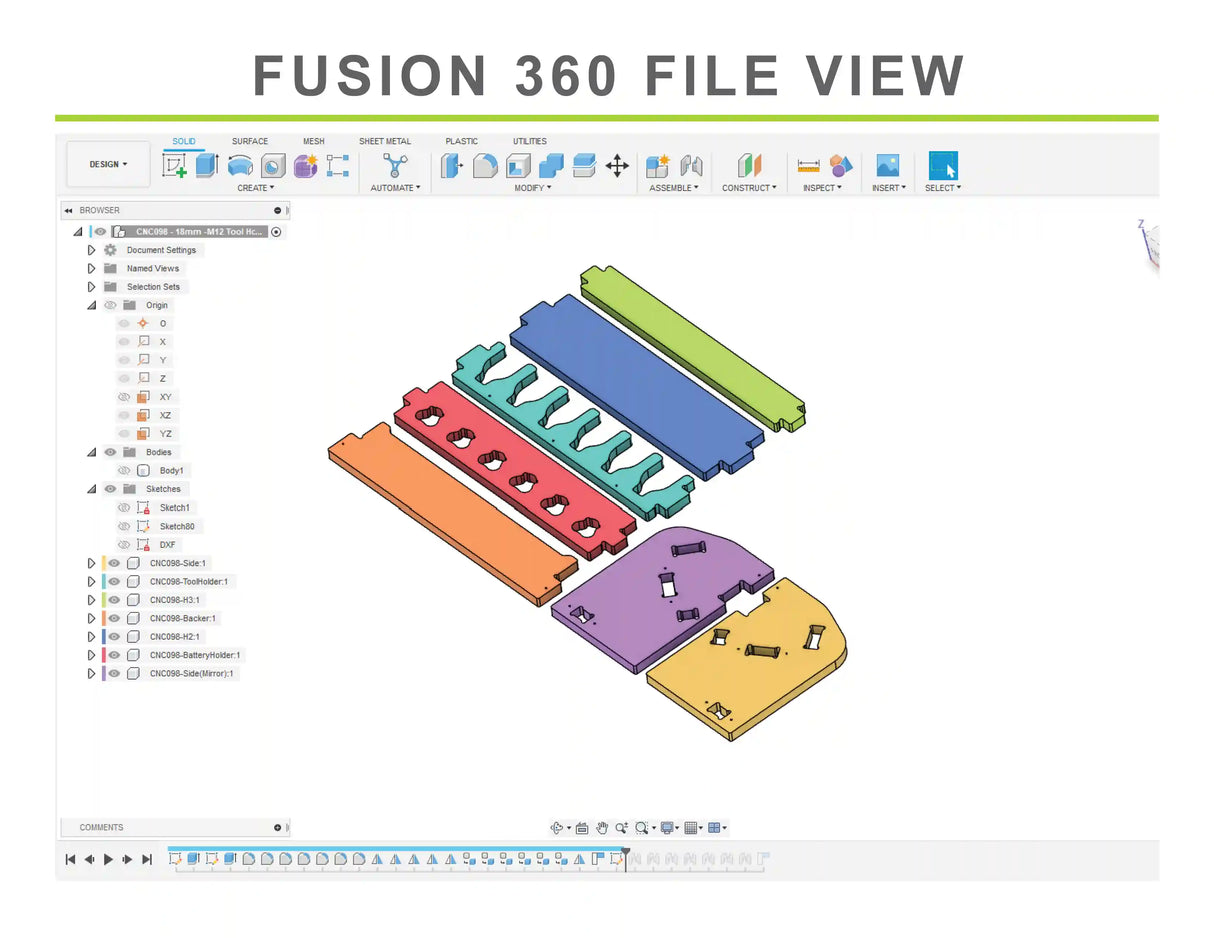This screenshot has height=938, width=1214.
Task: Select the Move/Copy tool
Action: (617, 166)
